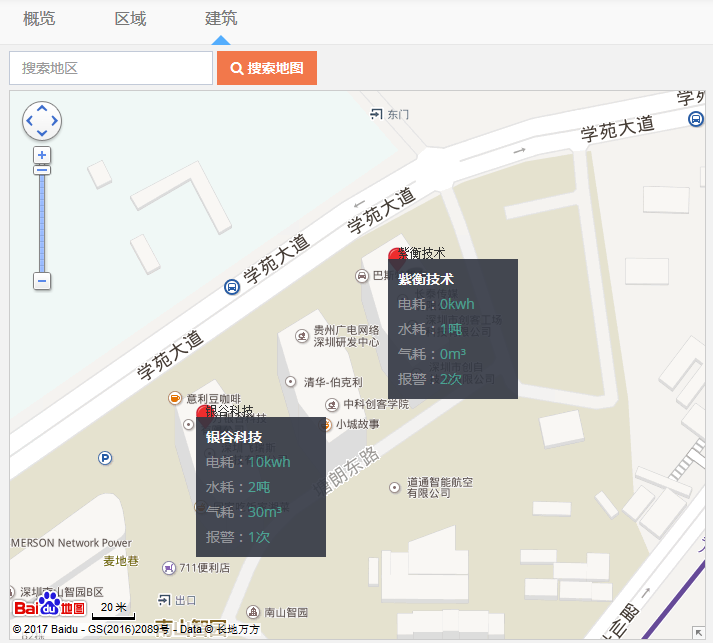This screenshot has width=713, height=643.
Task: Click the 麦地巷 street label
Action: [121, 561]
